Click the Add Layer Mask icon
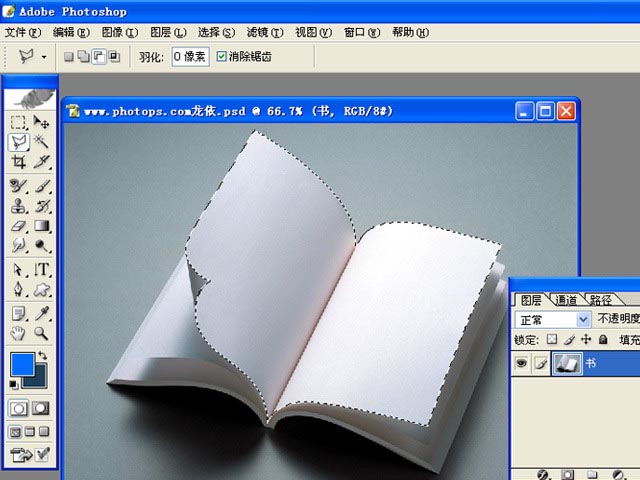Screen dimensions: 640x480 [x=567, y=474]
